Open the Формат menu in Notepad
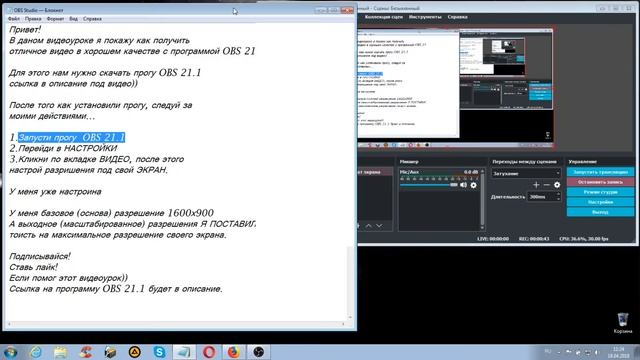The height and width of the screenshot is (360, 640). [x=55, y=19]
